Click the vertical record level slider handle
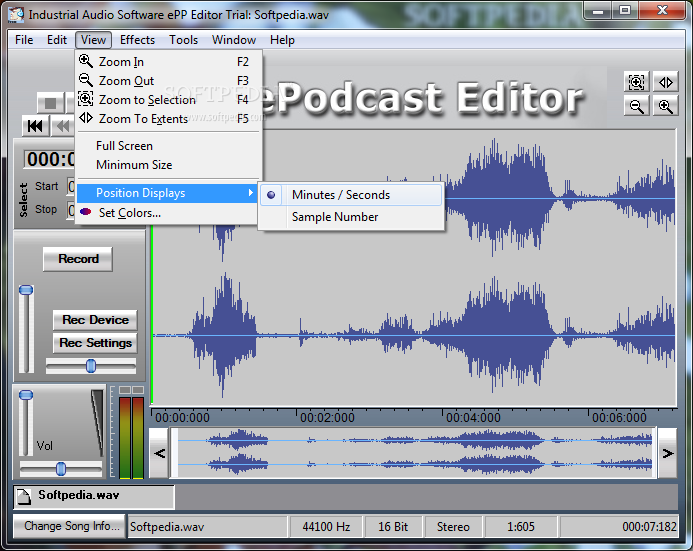Image resolution: width=693 pixels, height=551 pixels. coord(26,290)
